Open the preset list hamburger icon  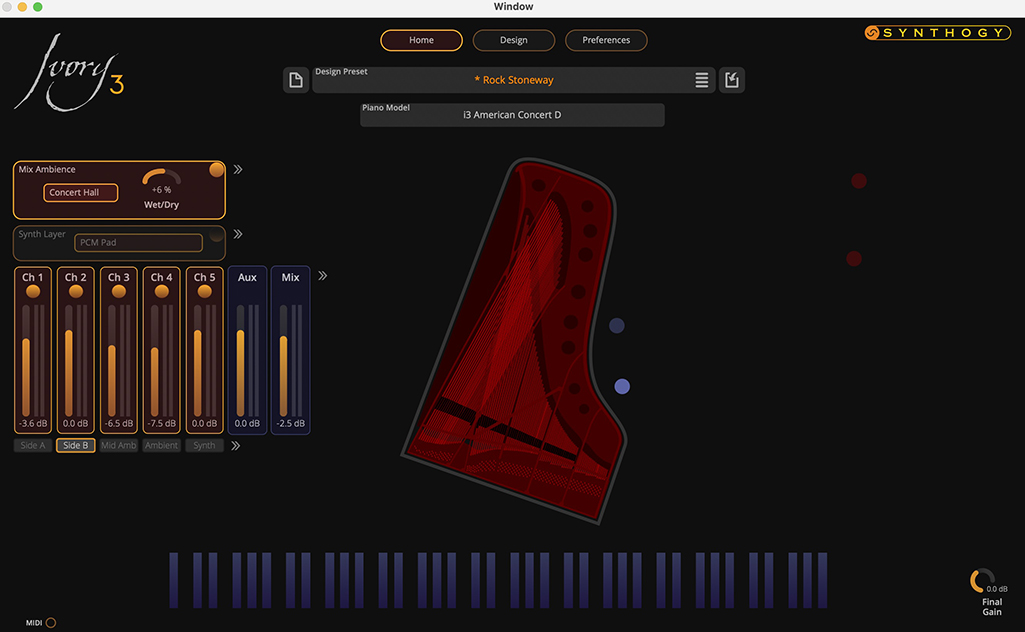pos(701,79)
